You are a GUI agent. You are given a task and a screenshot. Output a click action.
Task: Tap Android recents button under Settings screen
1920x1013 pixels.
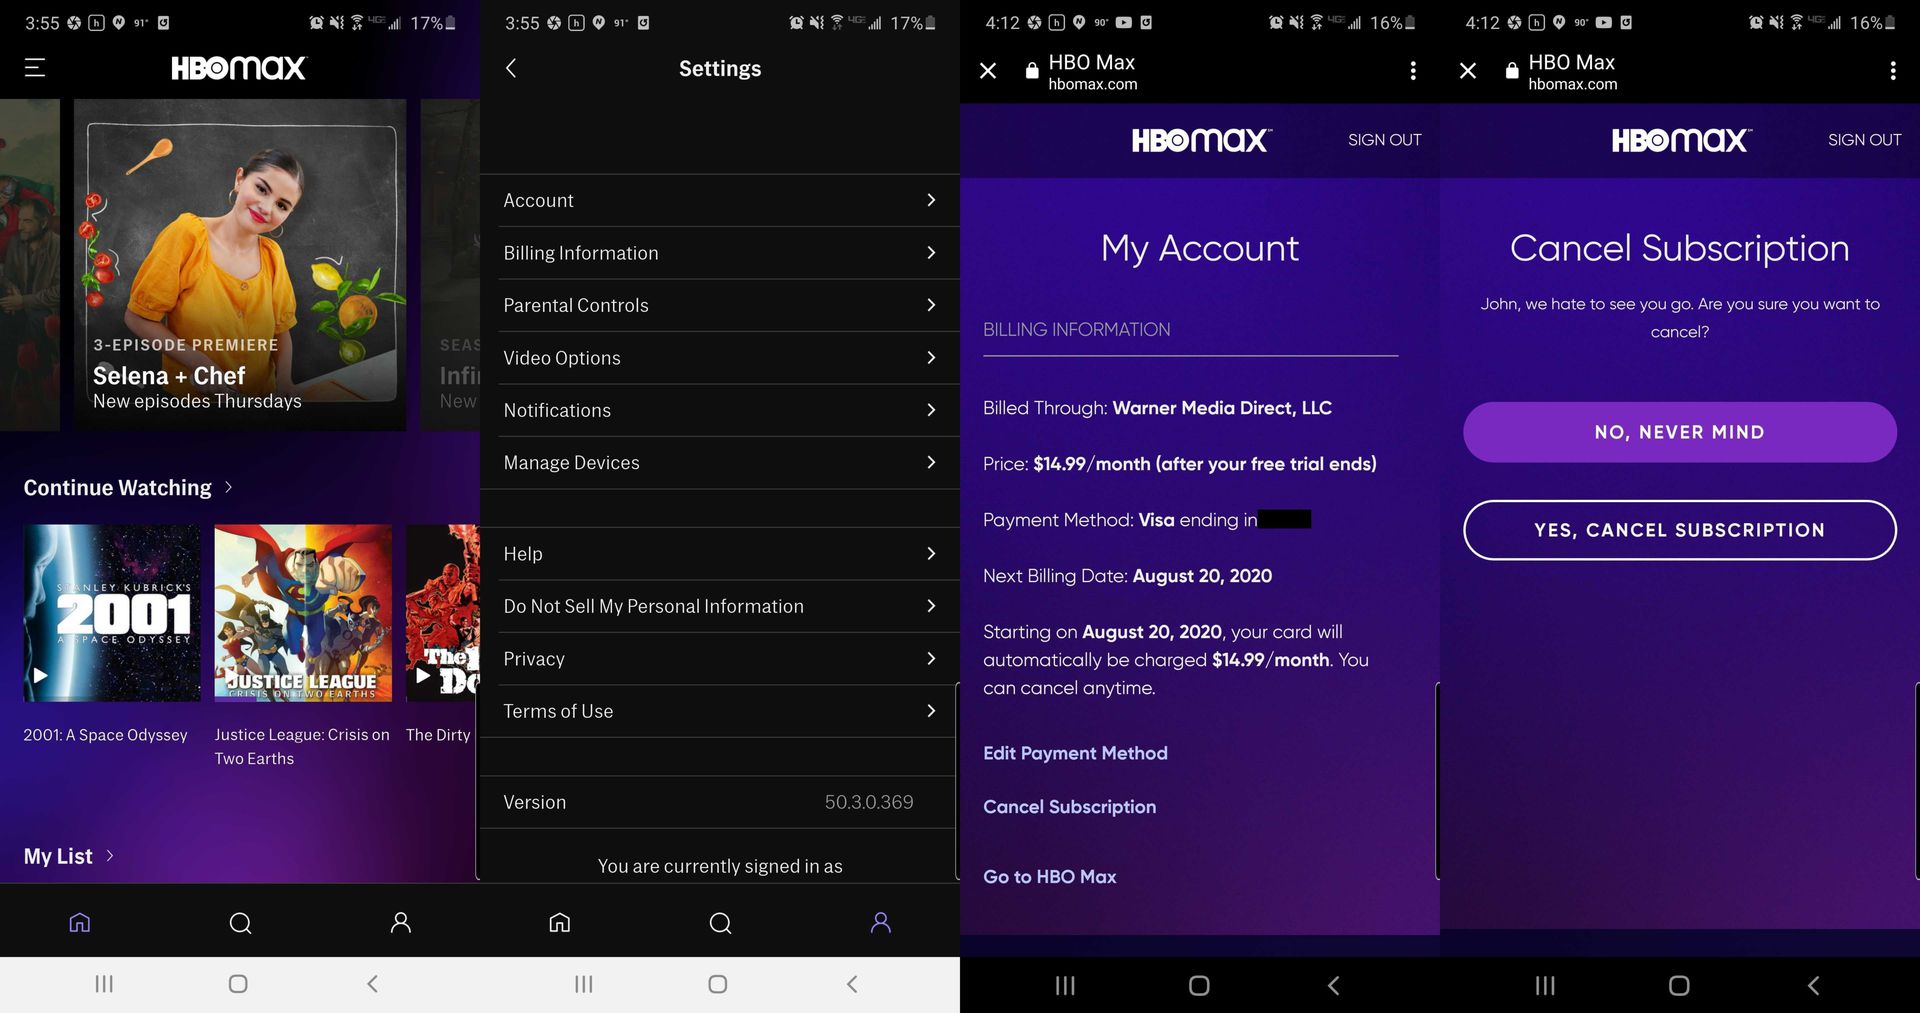coord(584,984)
